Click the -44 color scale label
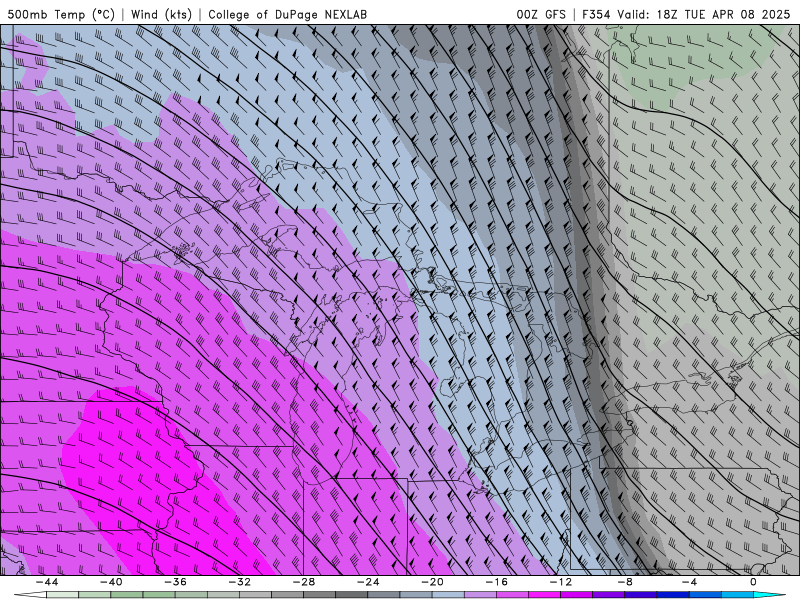This screenshot has height=600, width=800. pos(47,582)
